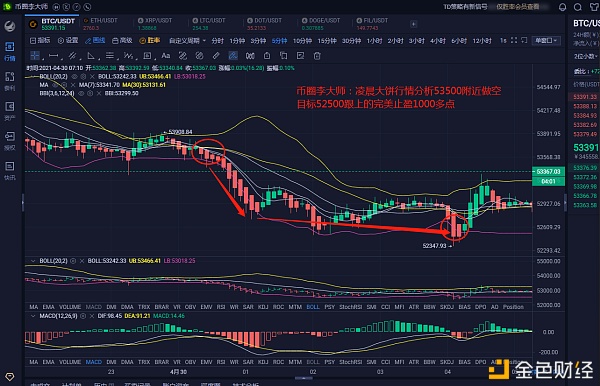Image resolution: width=600 pixels, height=386 pixels.
Task: Select the triangle shape drawing tool
Action: (x=91, y=56)
